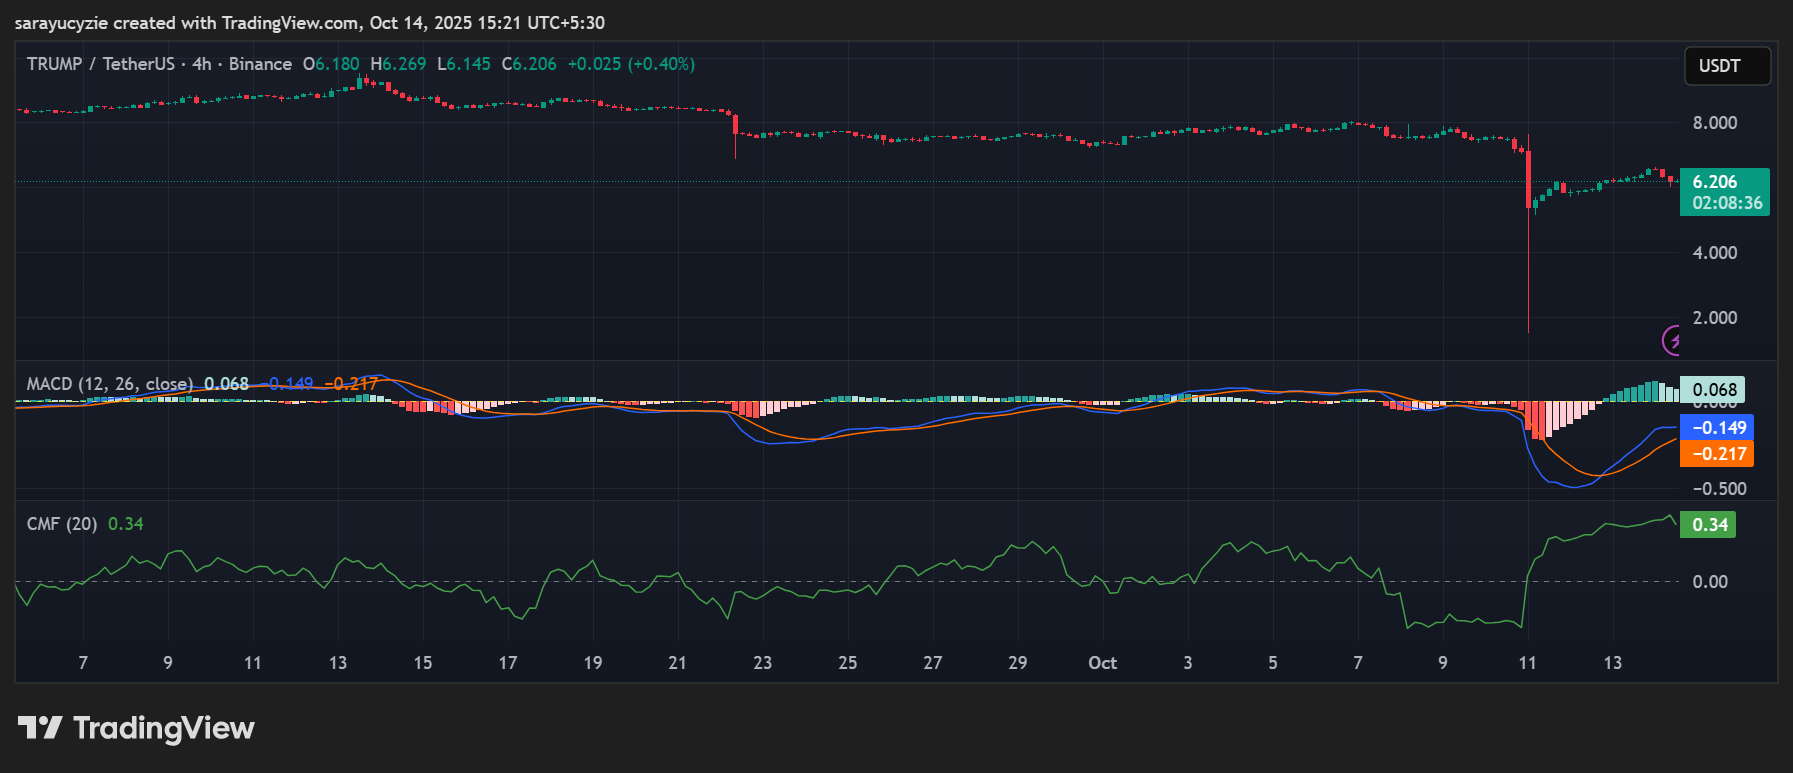Click the 0.068 histogram value tag
This screenshot has width=1793, height=773.
click(1714, 390)
